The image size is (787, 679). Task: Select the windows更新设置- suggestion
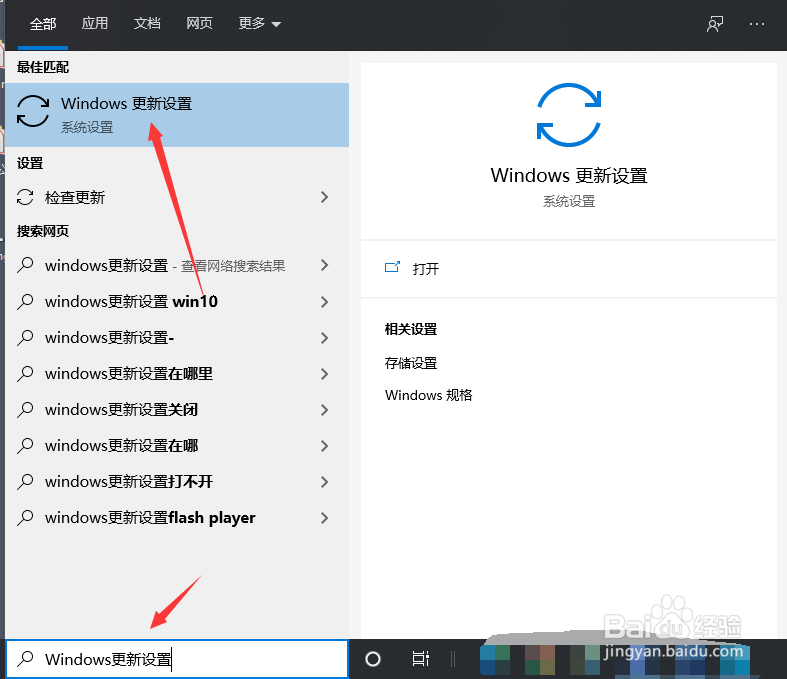(177, 338)
